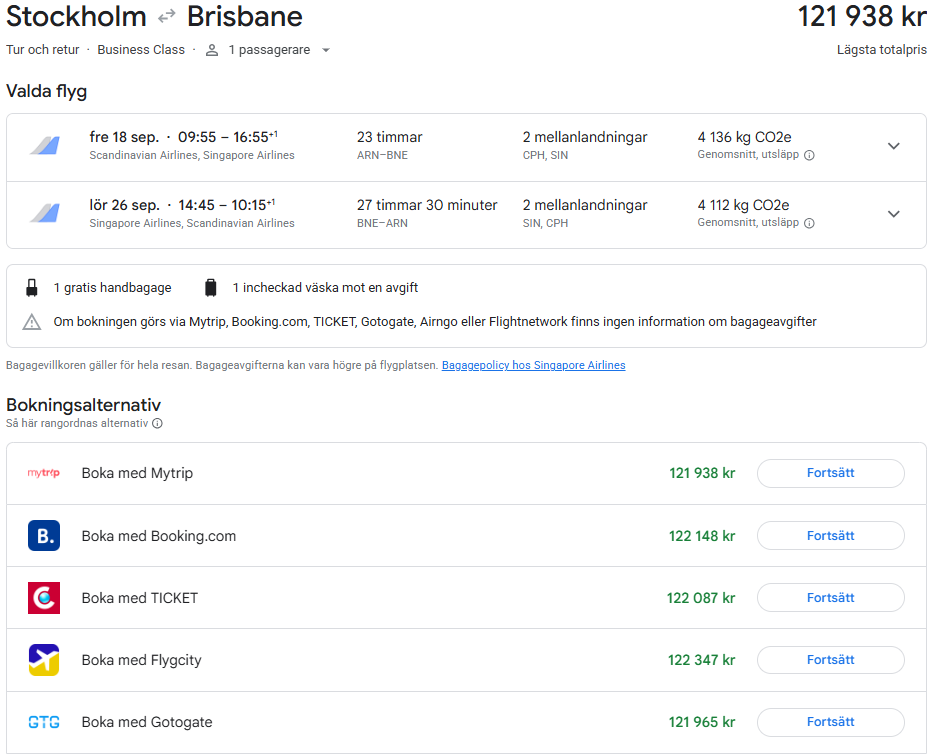Select the 122 087 kr TICKET price
The image size is (939, 754).
tap(701, 598)
